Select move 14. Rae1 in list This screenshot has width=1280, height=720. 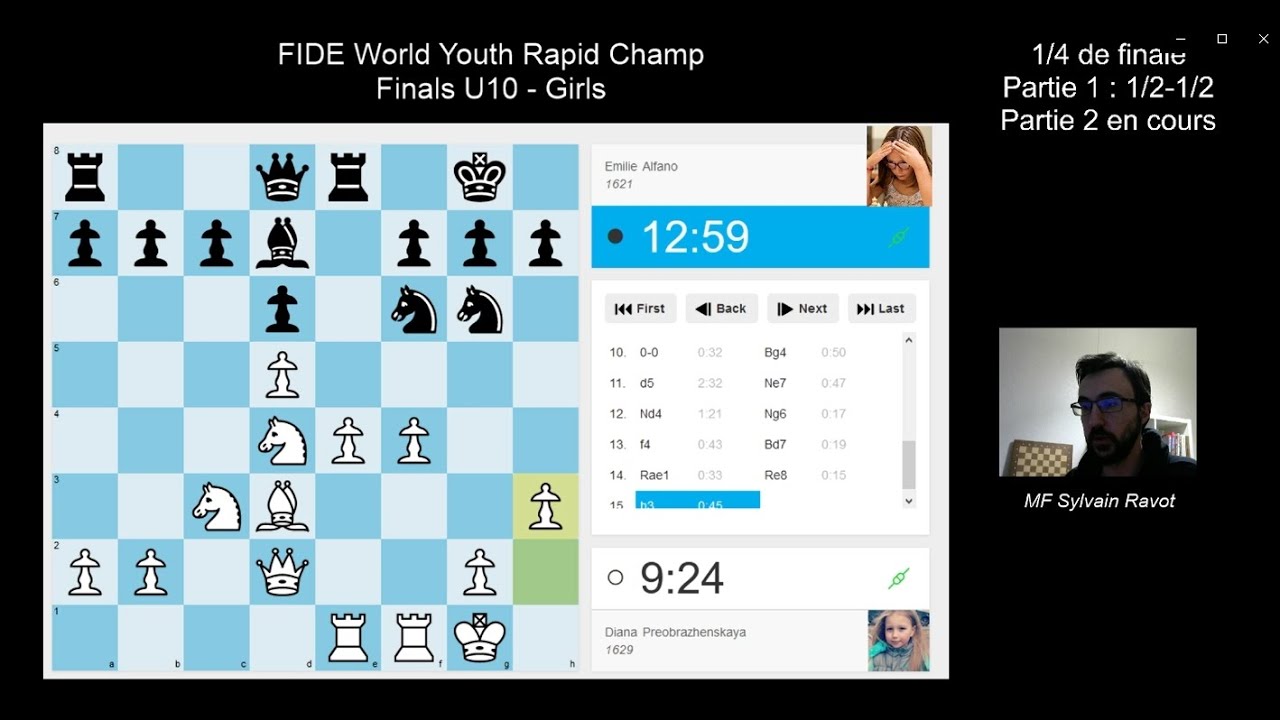(654, 475)
